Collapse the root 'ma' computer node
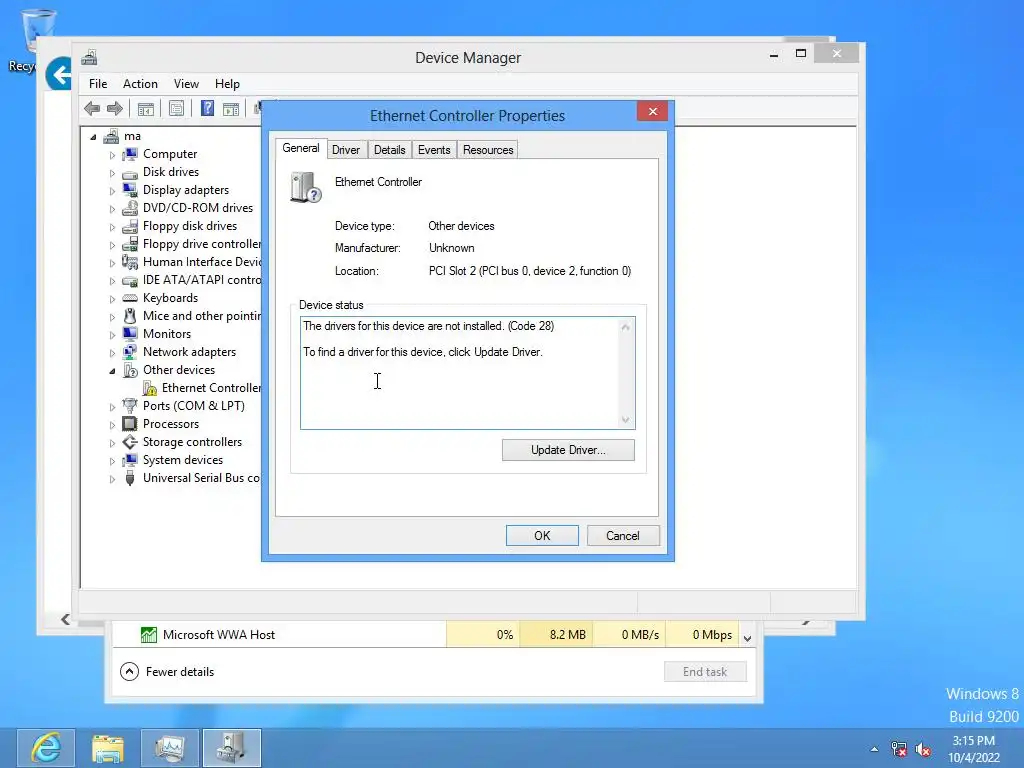1024x768 pixels. [93, 136]
